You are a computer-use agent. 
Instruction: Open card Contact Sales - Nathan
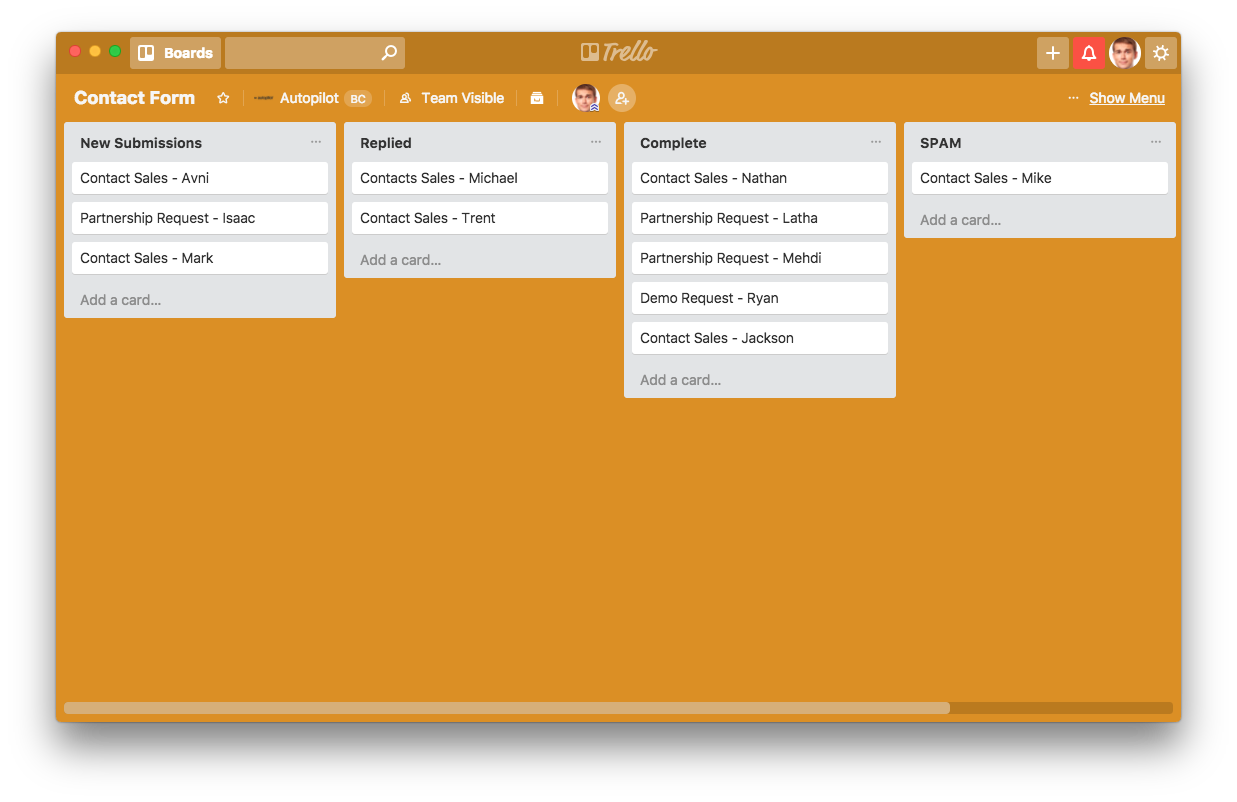(760, 178)
